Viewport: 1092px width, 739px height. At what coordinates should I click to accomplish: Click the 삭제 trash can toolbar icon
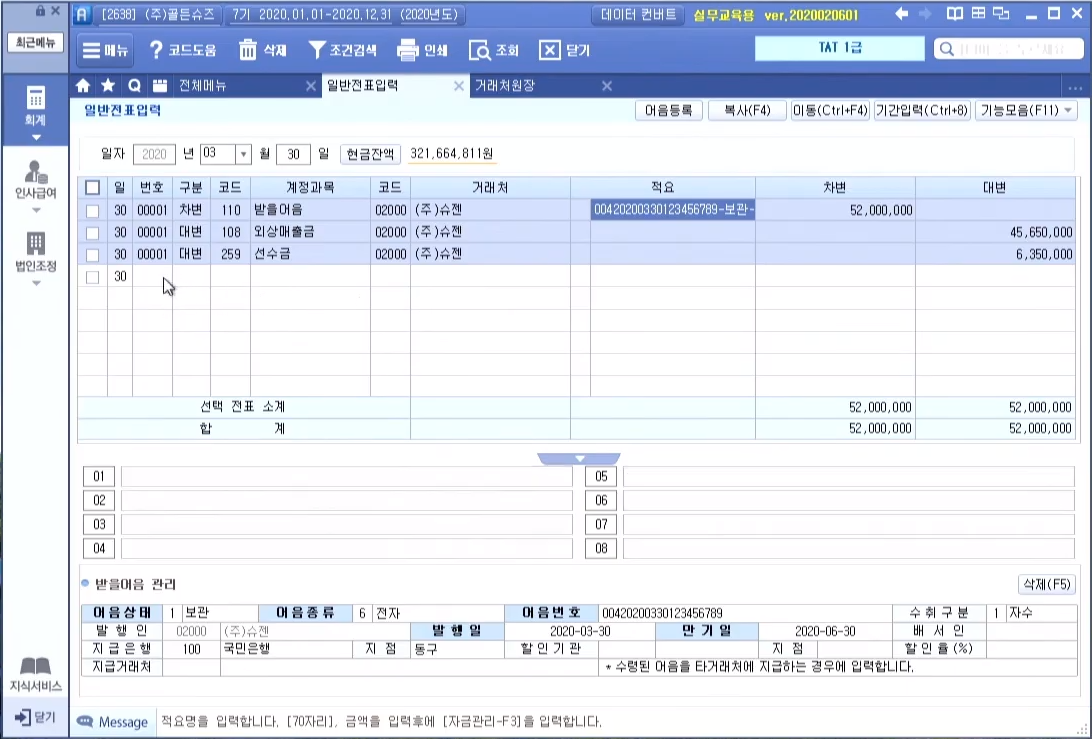(248, 50)
